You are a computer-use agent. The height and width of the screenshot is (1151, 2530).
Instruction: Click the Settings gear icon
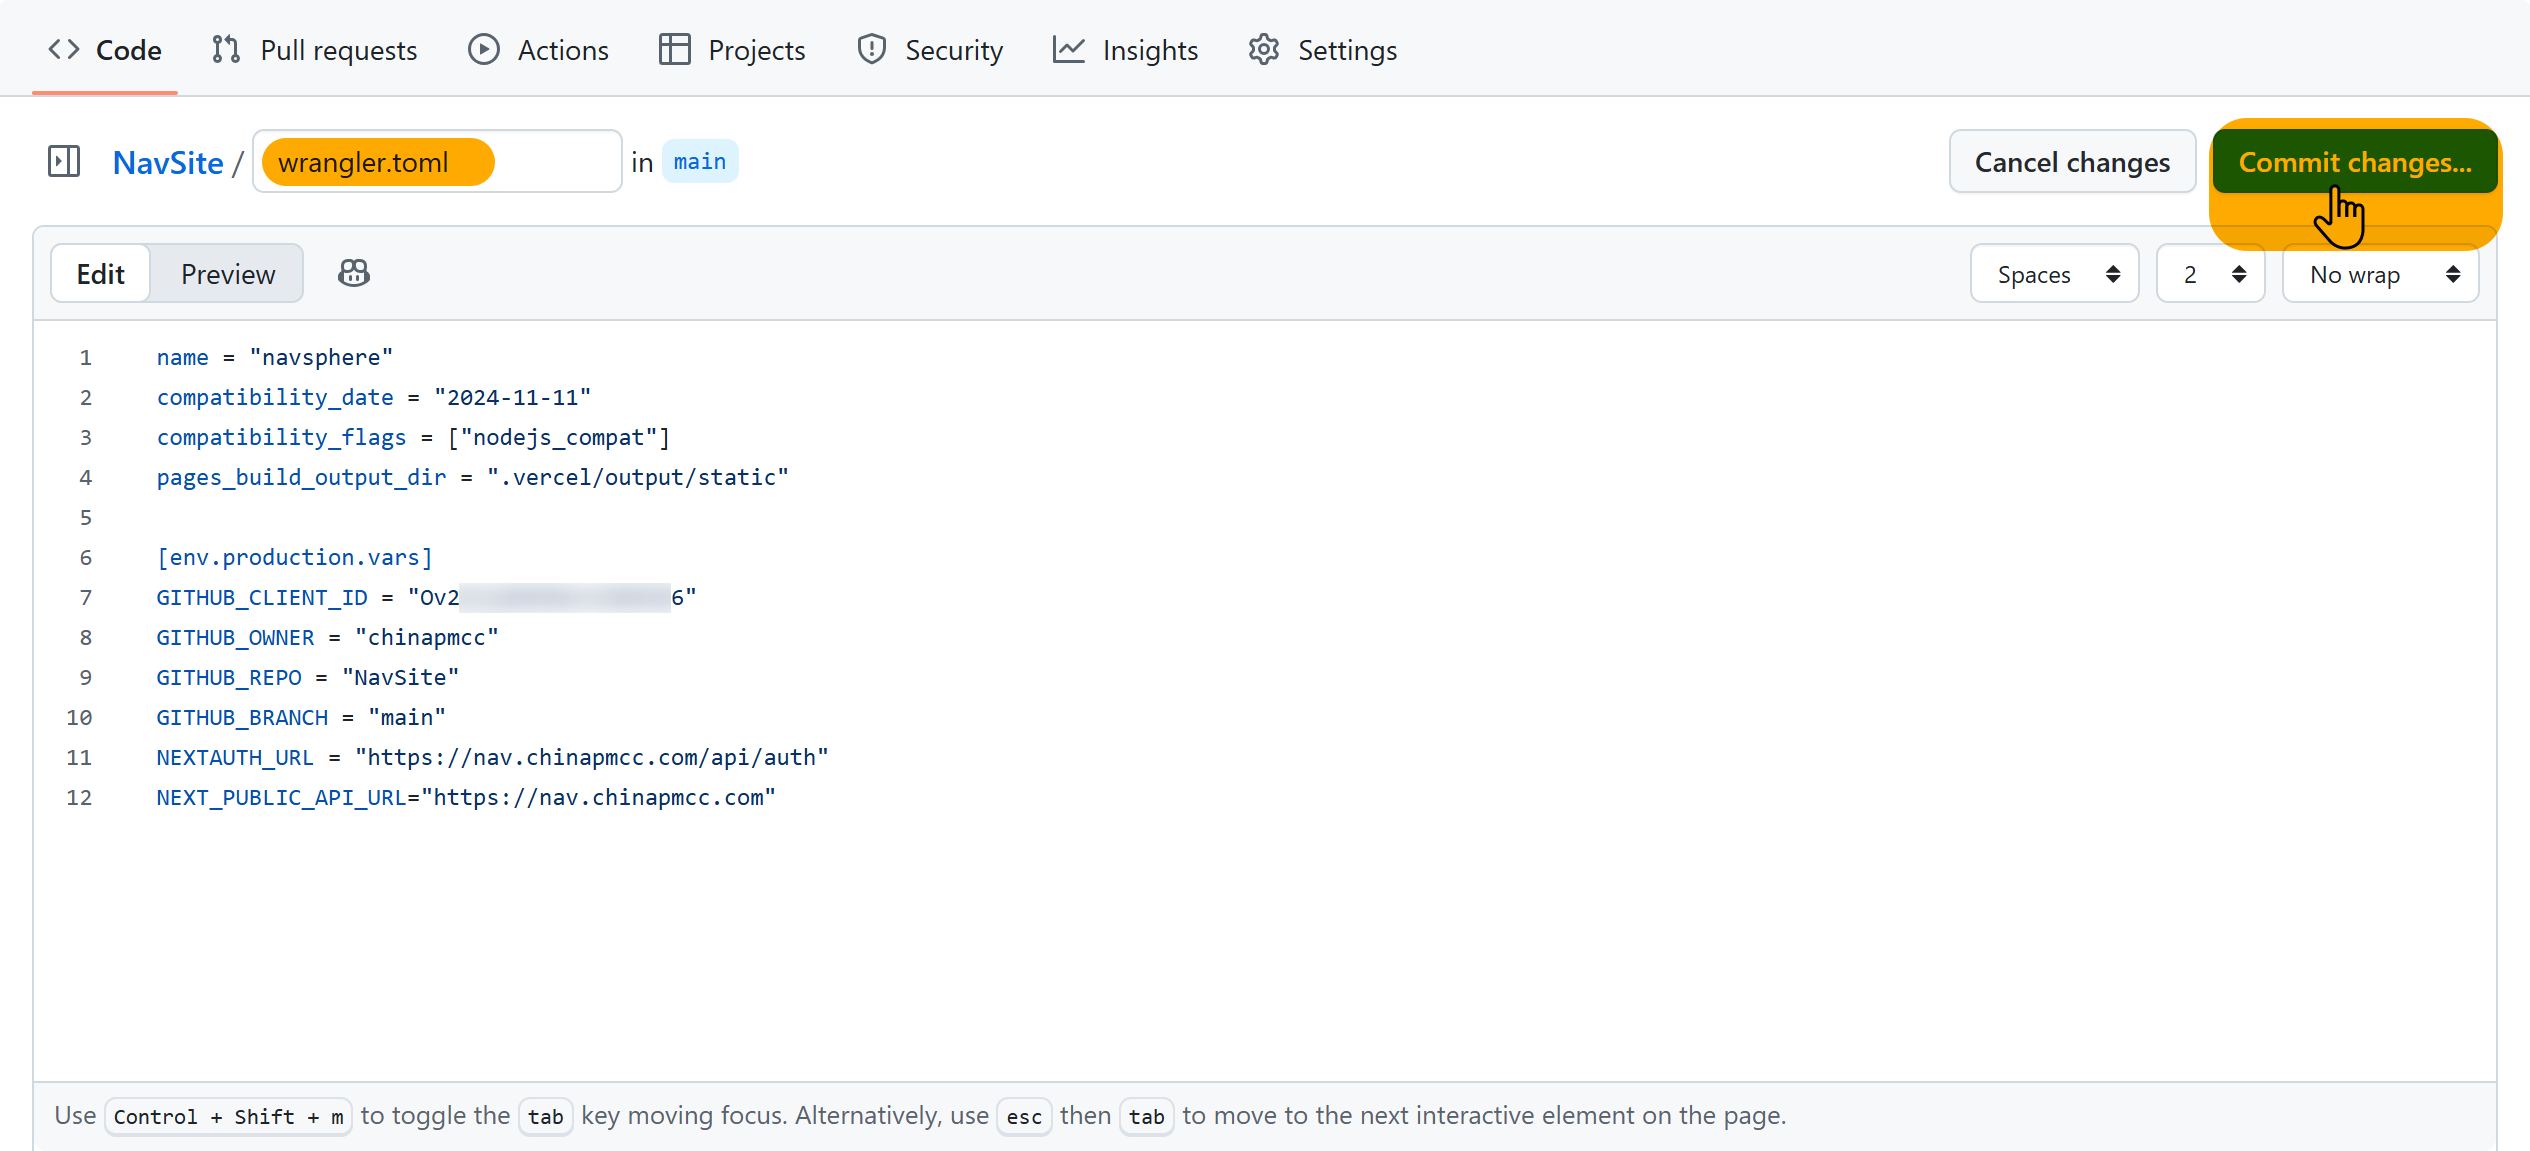coord(1264,50)
